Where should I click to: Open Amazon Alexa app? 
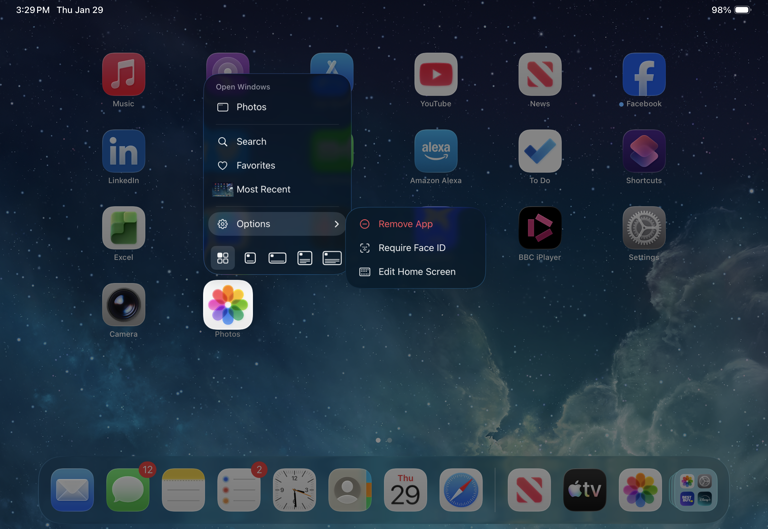pyautogui.click(x=436, y=151)
